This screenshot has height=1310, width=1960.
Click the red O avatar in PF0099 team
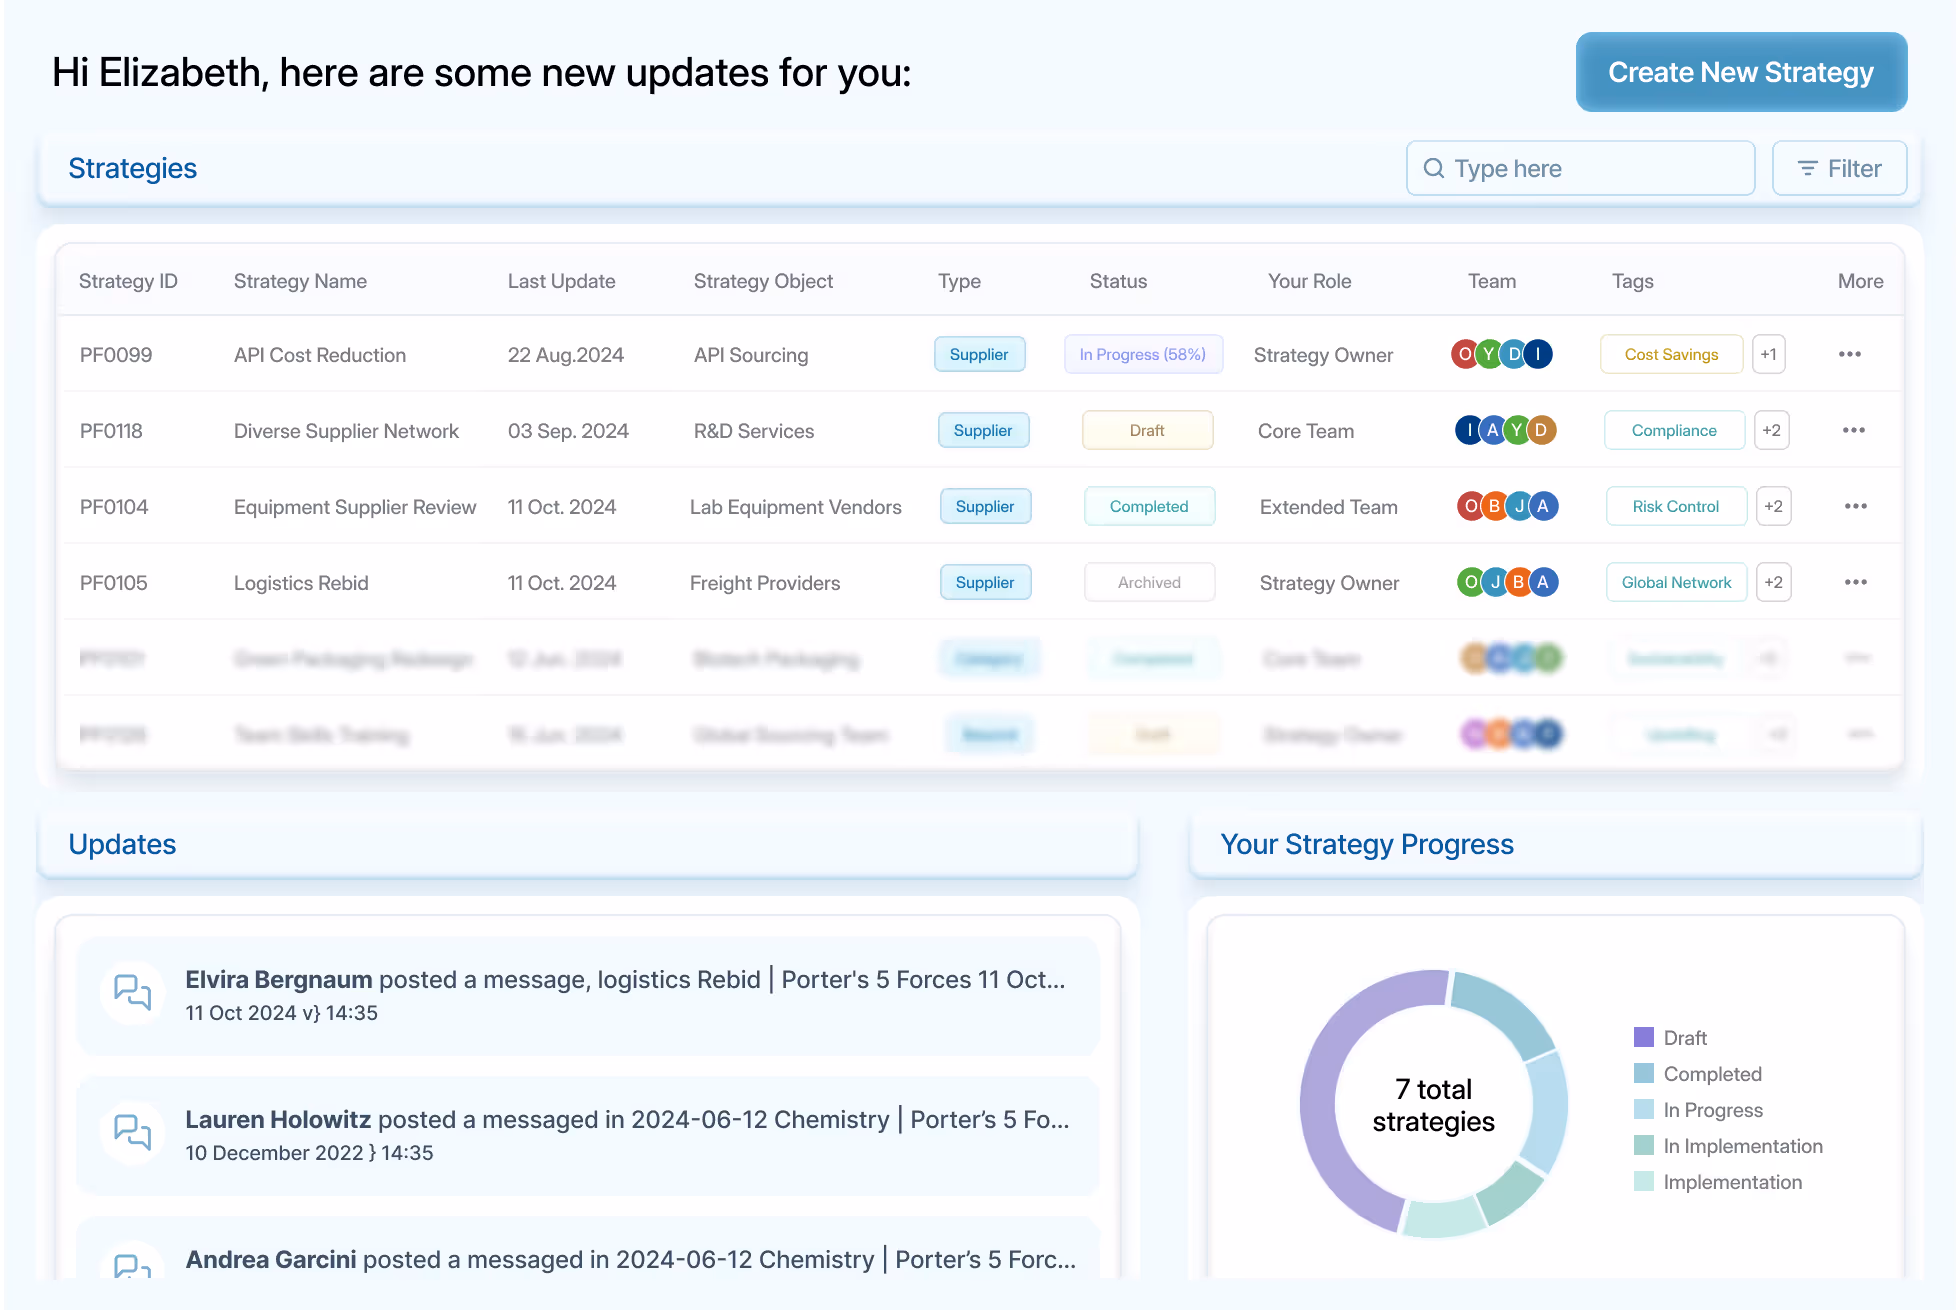[1465, 354]
